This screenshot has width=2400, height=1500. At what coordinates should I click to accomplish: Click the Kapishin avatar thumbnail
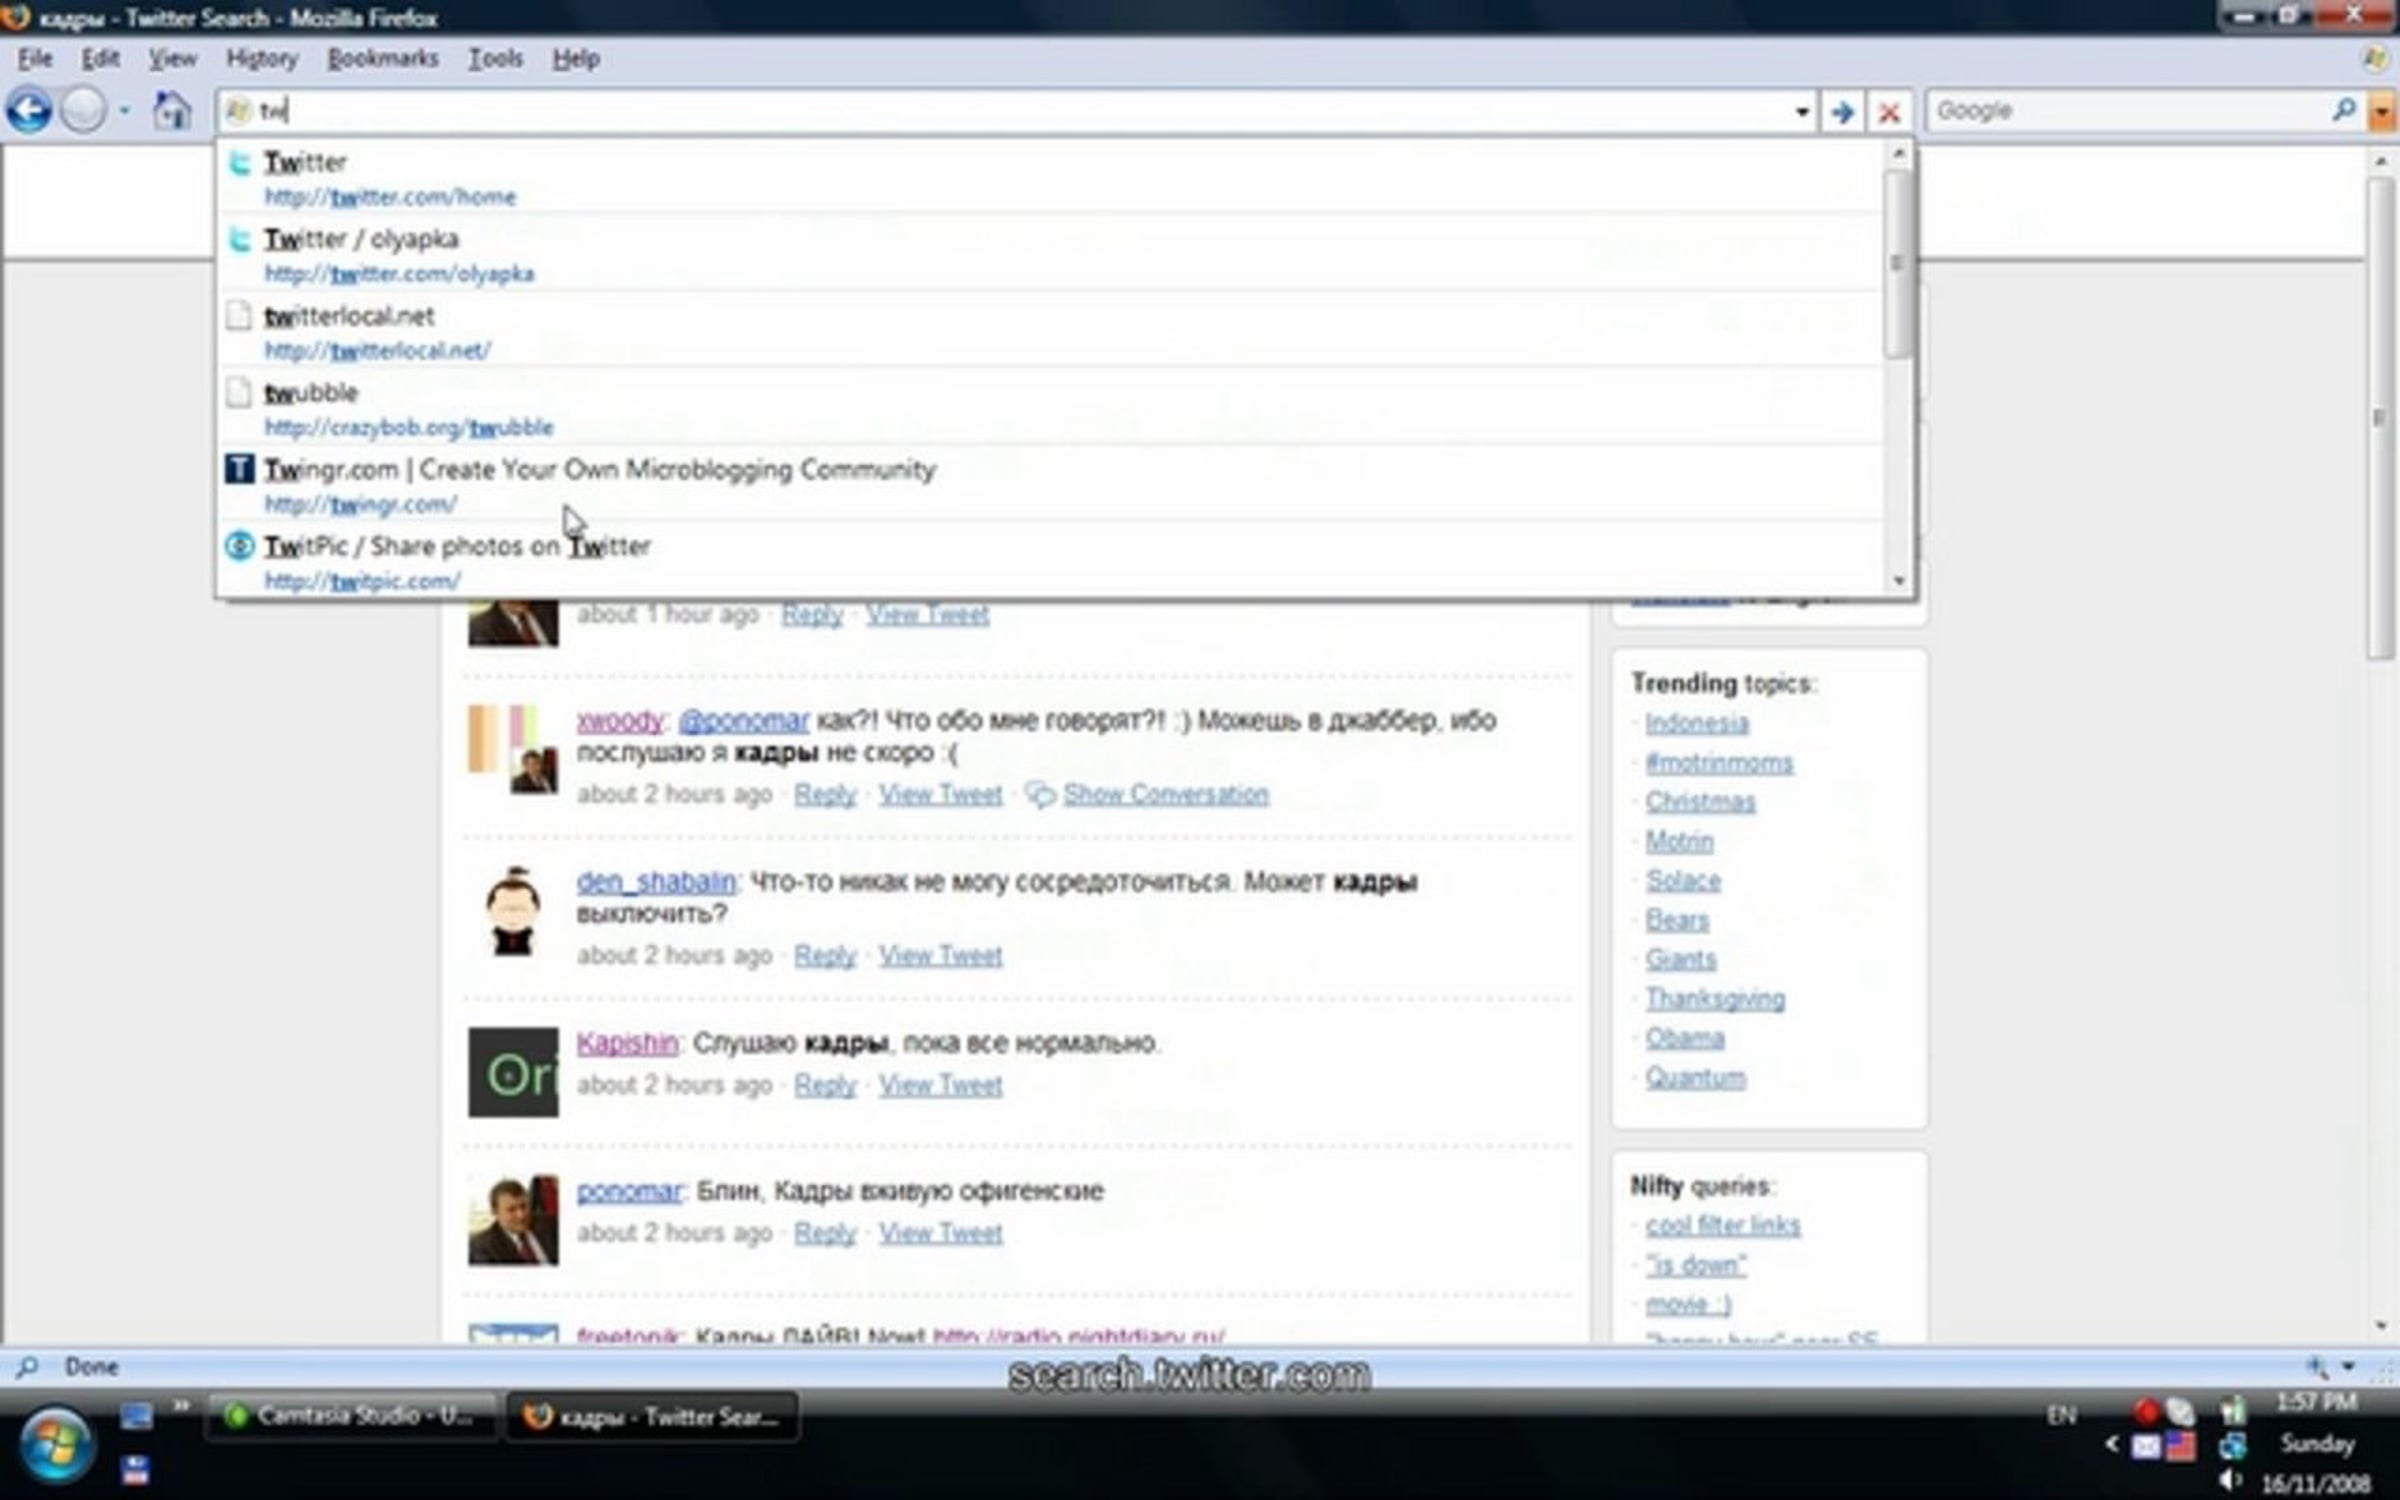pyautogui.click(x=513, y=1072)
